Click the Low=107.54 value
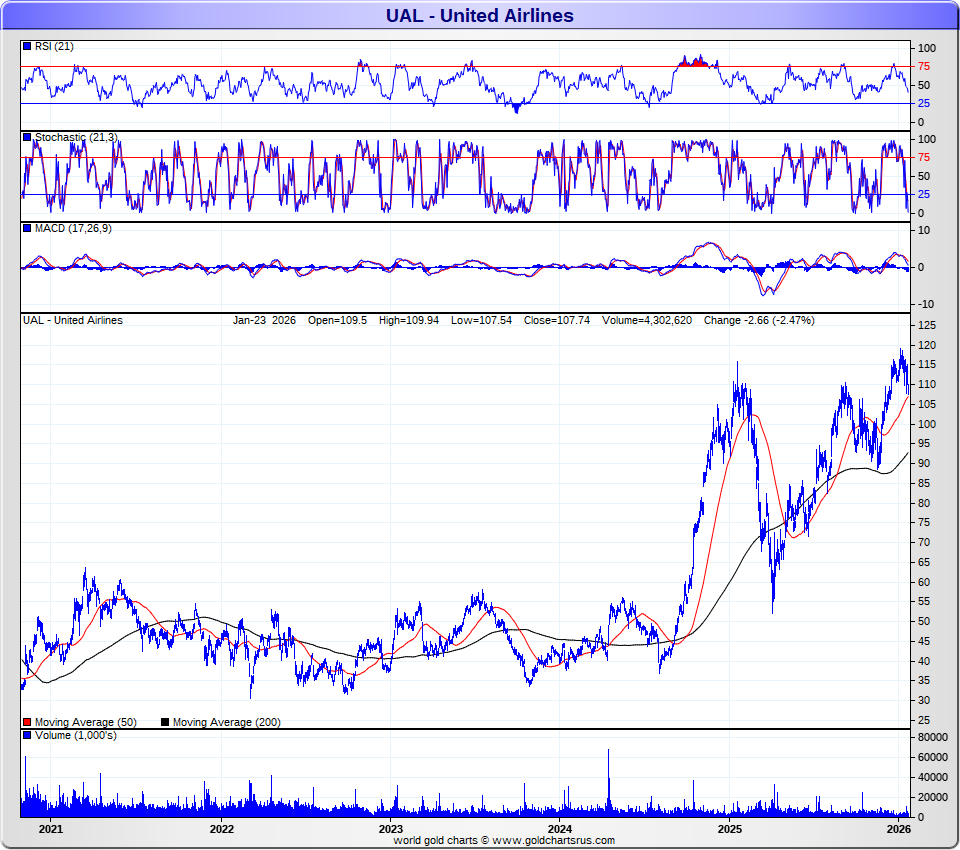The height and width of the screenshot is (850, 960). click(x=481, y=320)
